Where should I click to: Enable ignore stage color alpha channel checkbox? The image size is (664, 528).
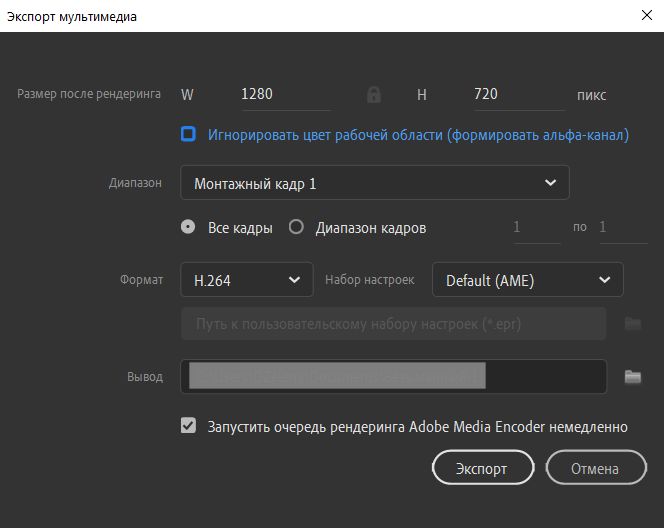188,134
